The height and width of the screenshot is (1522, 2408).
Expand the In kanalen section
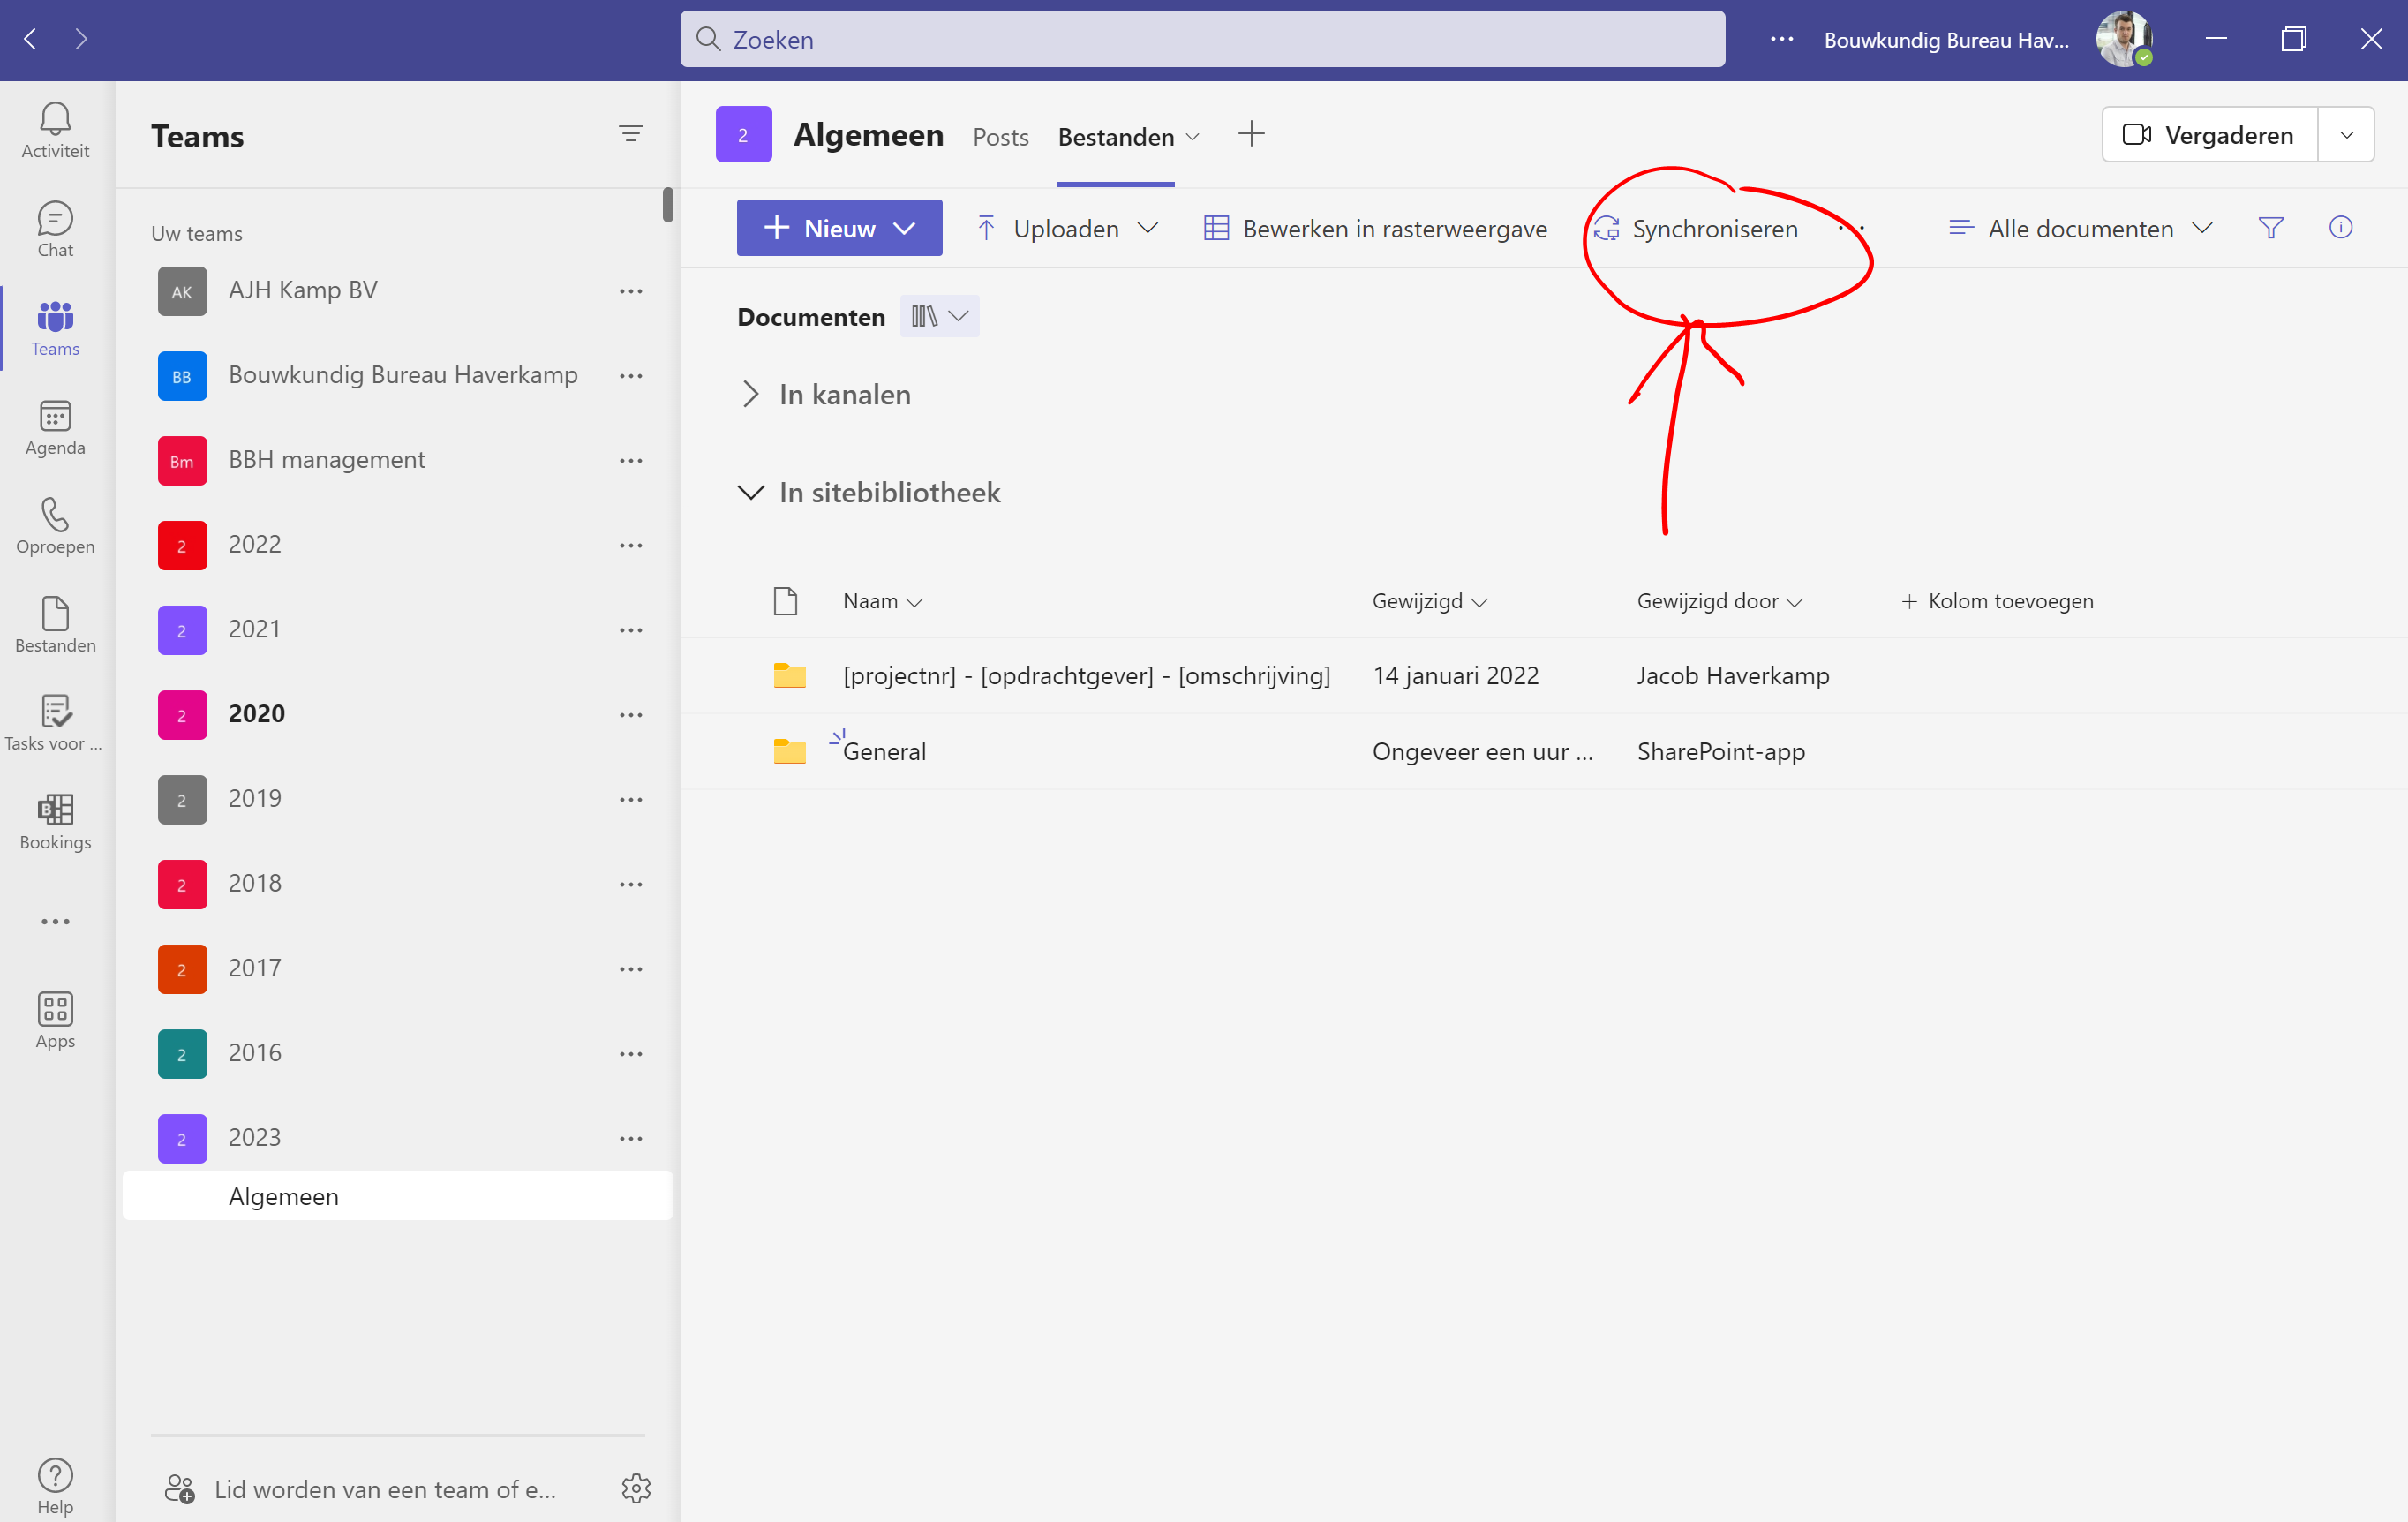[751, 394]
